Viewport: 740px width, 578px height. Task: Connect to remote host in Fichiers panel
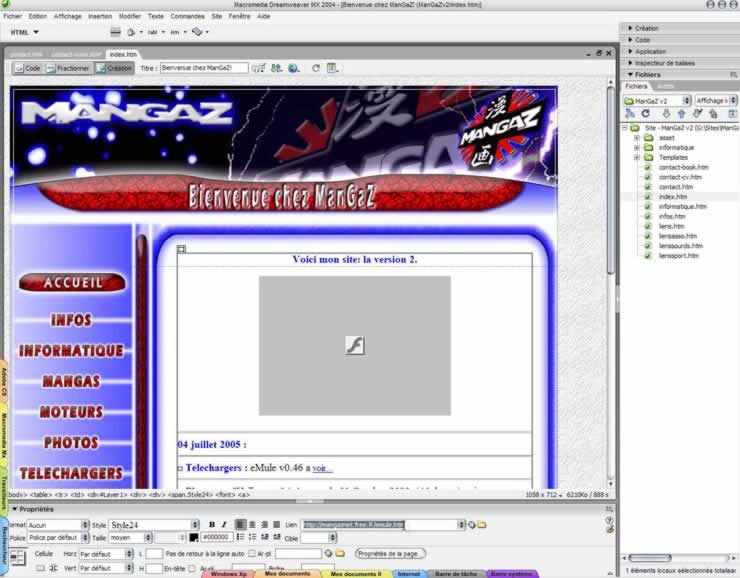(x=630, y=114)
